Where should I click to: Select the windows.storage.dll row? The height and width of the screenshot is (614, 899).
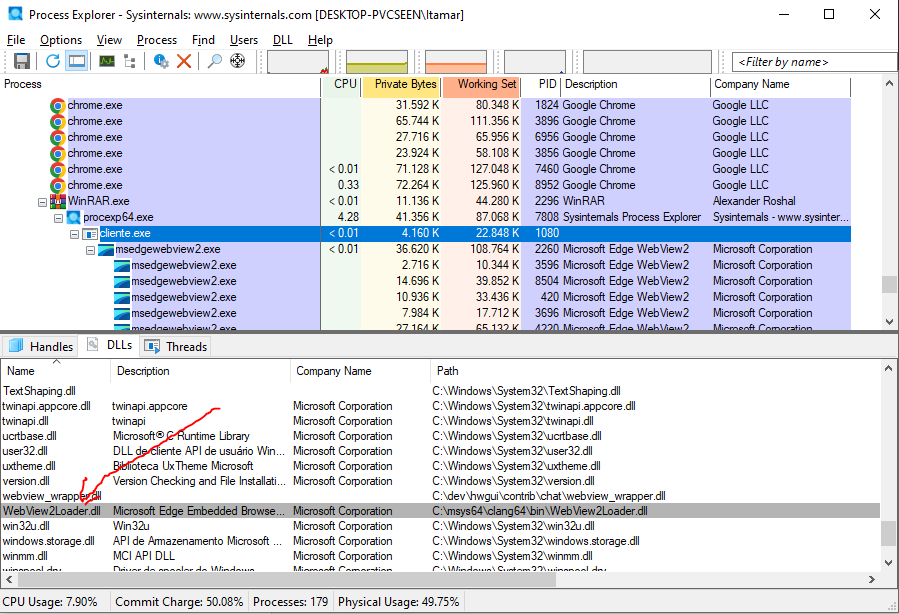[x=440, y=541]
